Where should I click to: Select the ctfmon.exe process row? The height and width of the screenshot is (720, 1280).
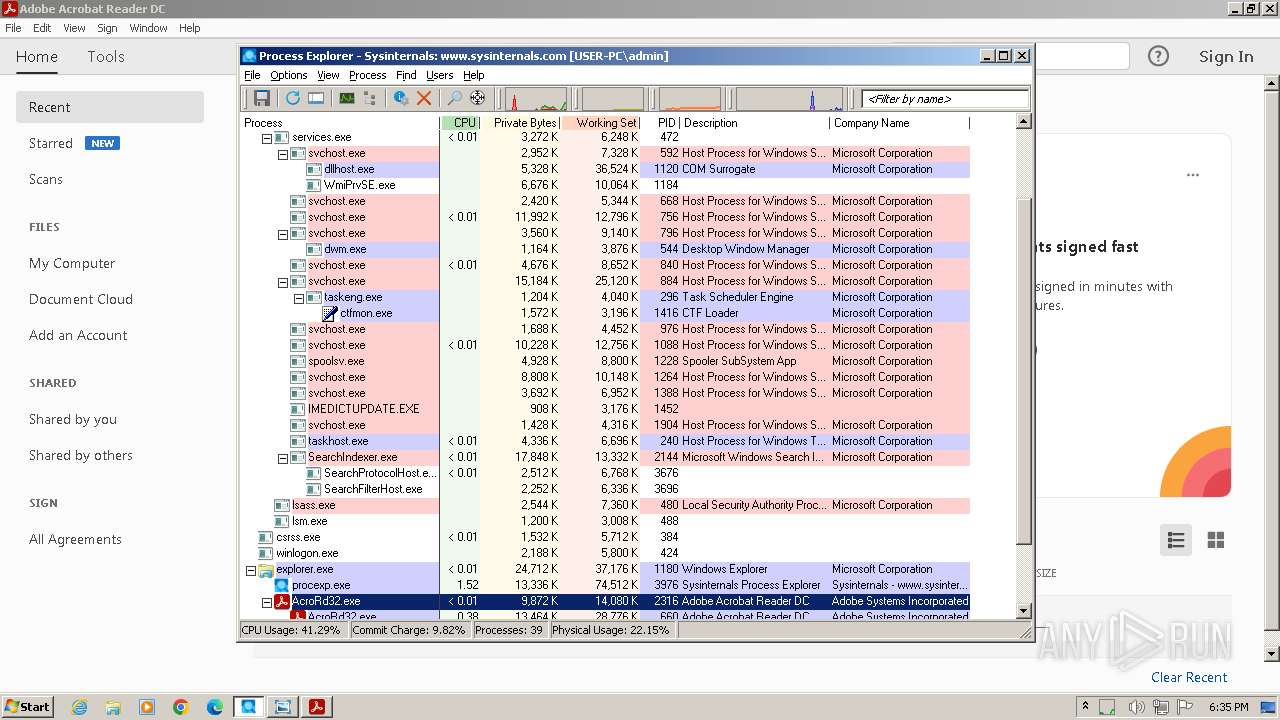605,313
